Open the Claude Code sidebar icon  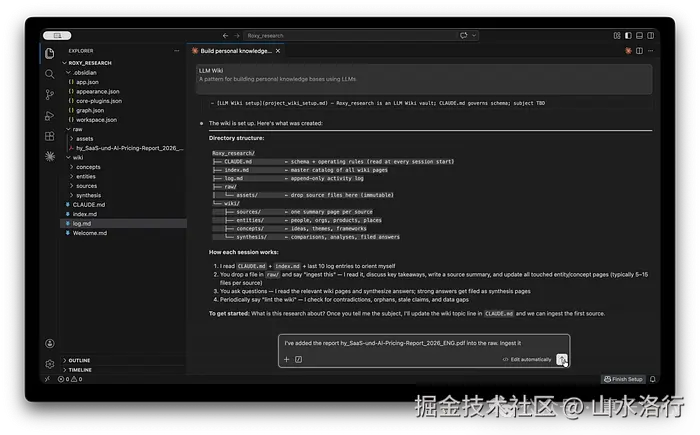point(50,156)
